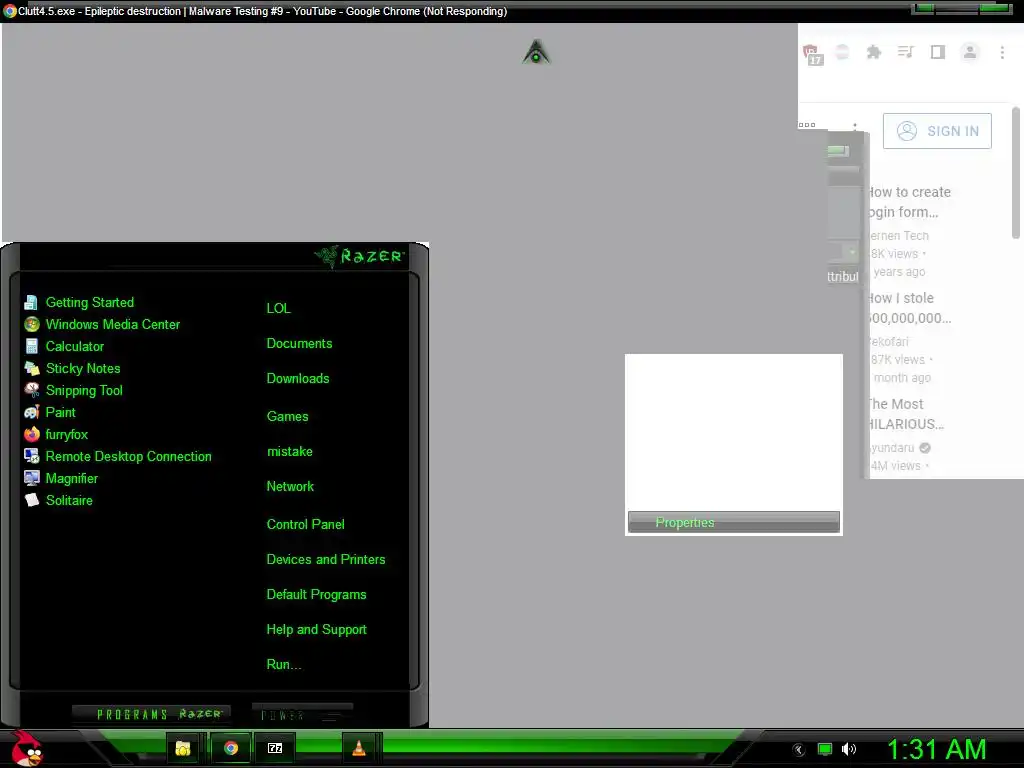
Task: Expand the Programs Razer list button
Action: [152, 714]
